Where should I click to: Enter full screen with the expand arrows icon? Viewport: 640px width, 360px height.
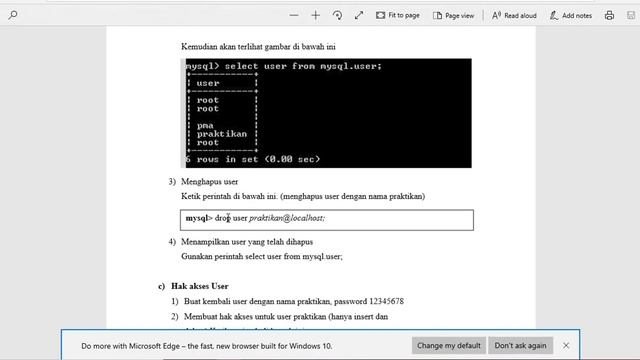[359, 16]
